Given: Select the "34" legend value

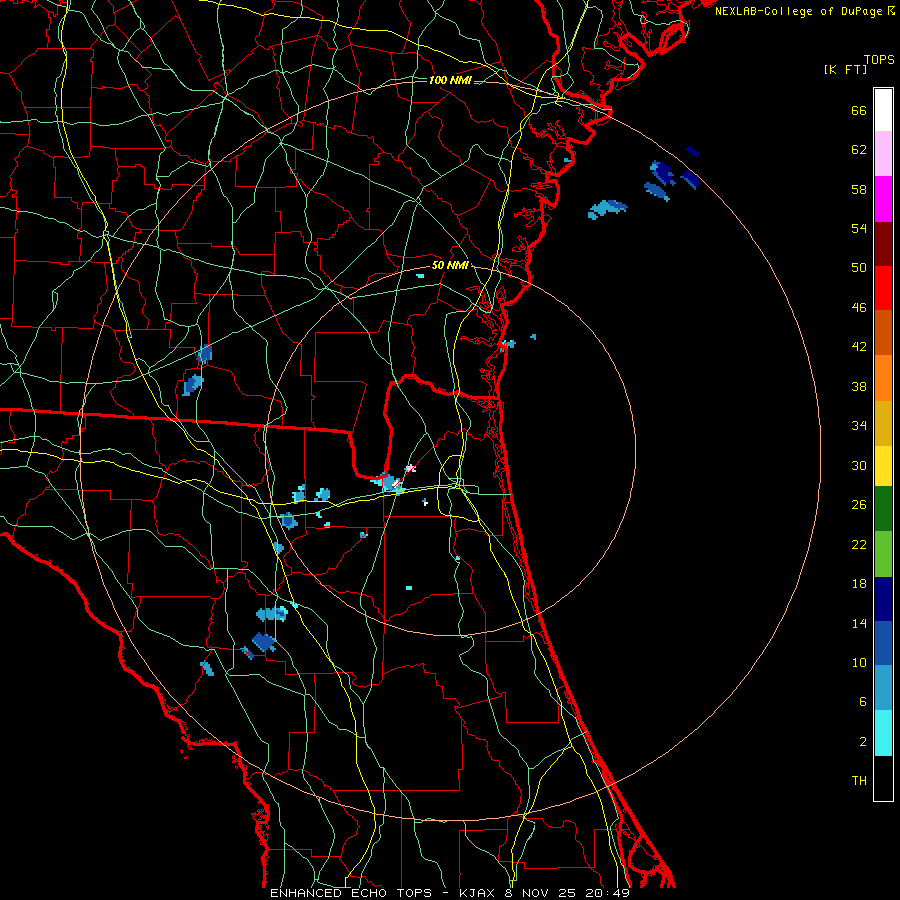Looking at the screenshot, I should (859, 426).
